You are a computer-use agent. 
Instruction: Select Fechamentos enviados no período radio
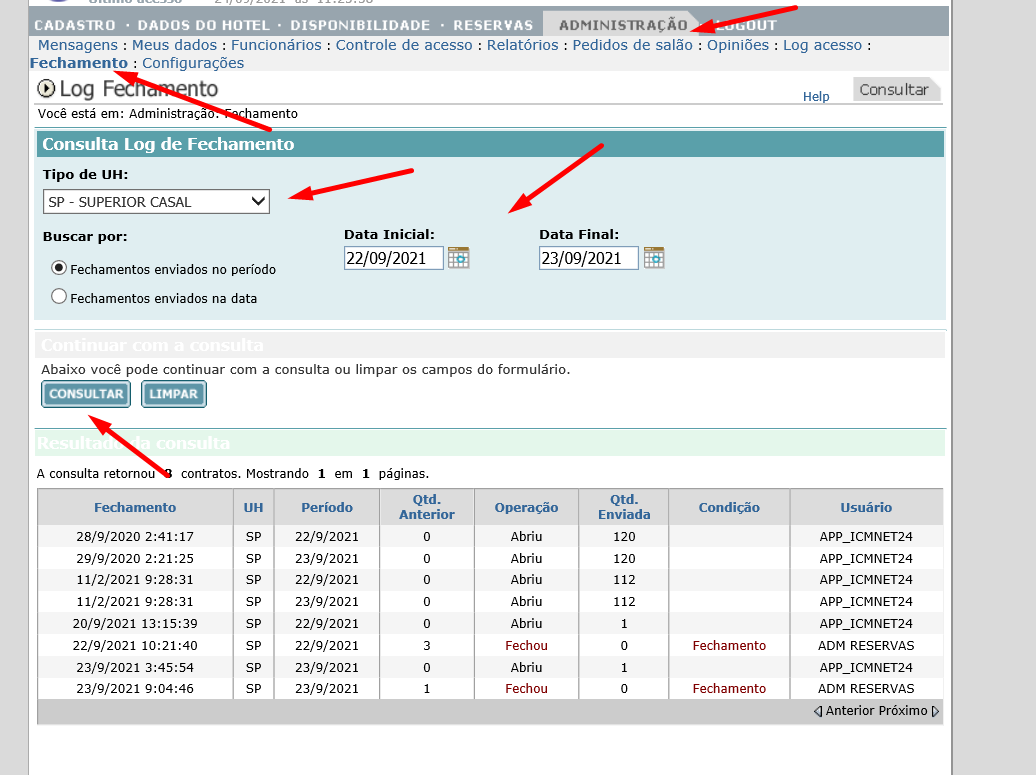pos(59,268)
